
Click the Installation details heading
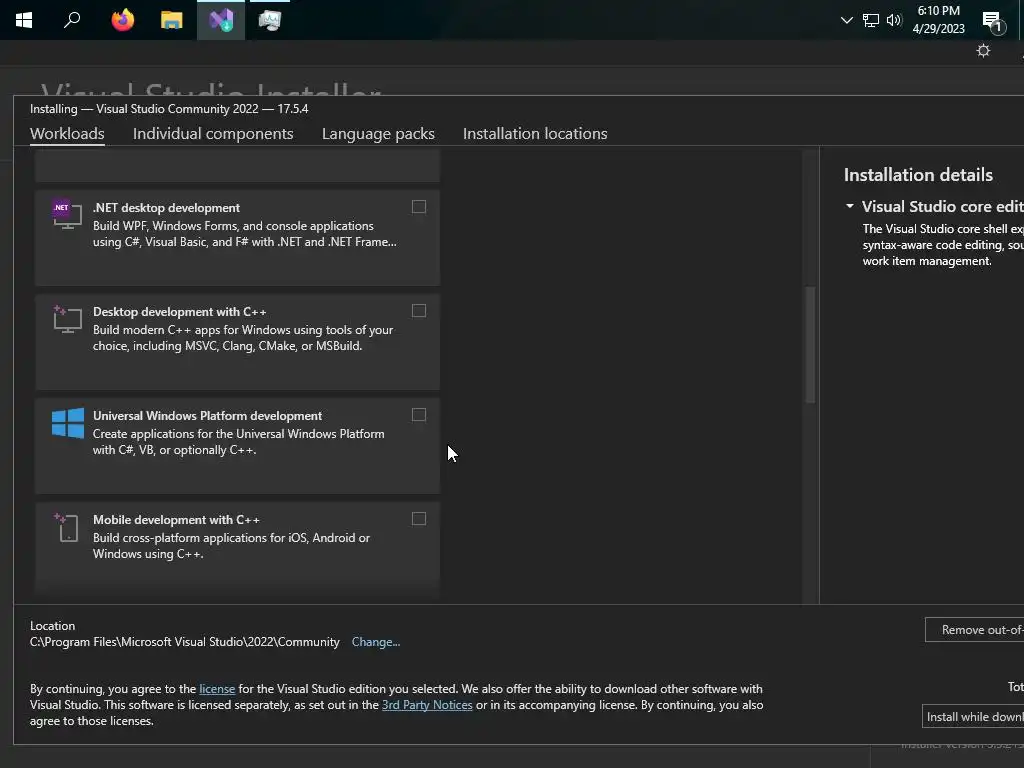click(x=918, y=175)
